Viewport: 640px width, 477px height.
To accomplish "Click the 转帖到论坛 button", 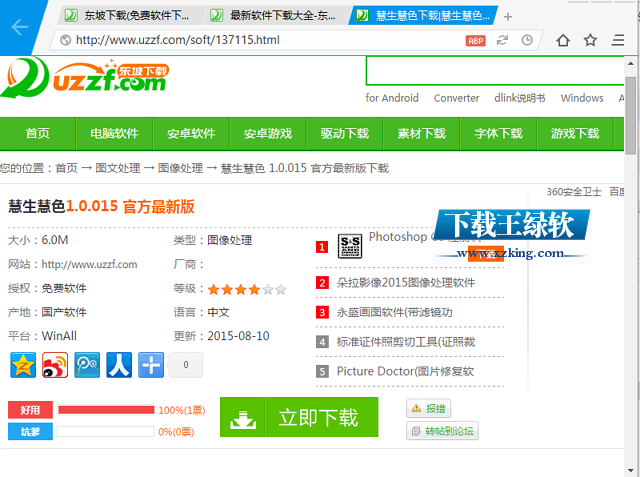I will coord(442,431).
